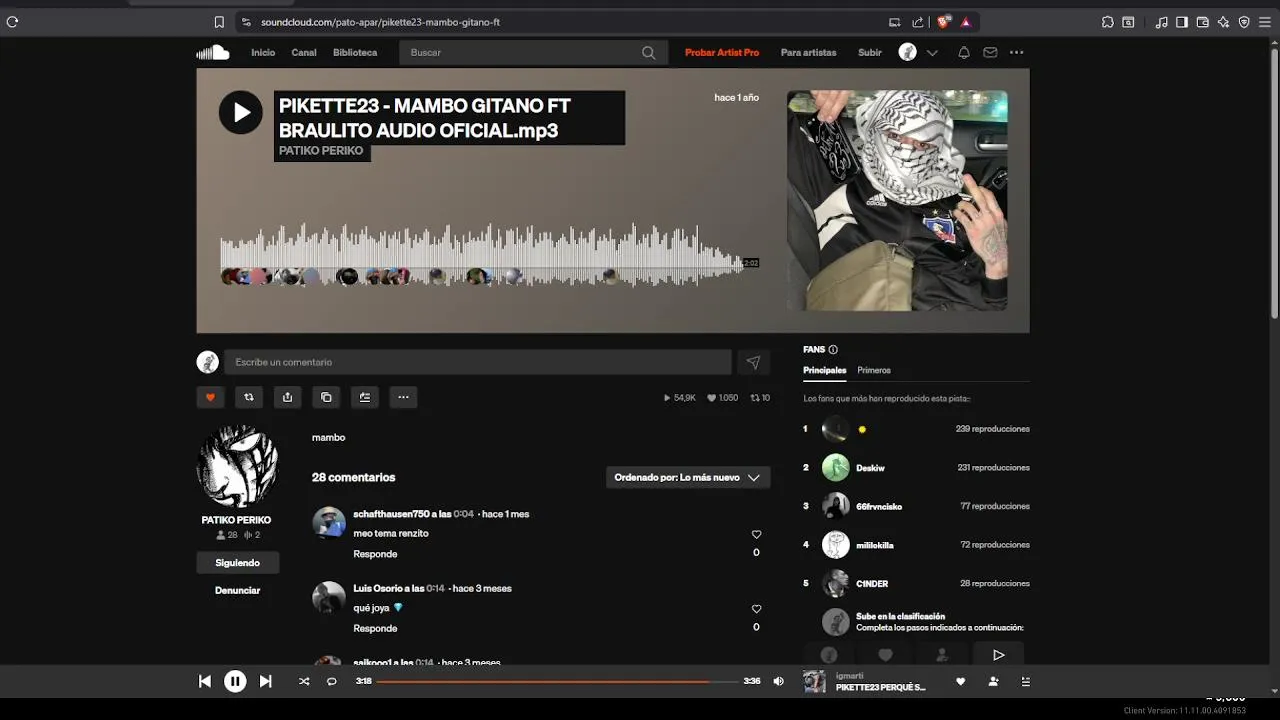Add track to next up queue
Image resolution: width=1280 pixels, height=720 pixels.
[x=365, y=397]
